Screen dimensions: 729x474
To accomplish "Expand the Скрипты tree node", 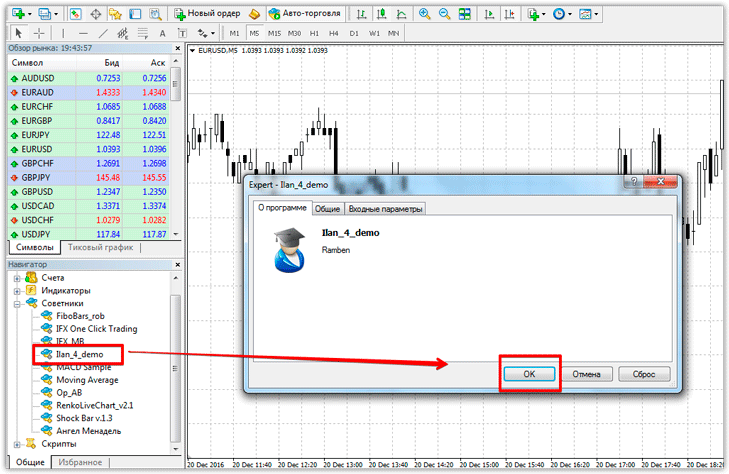I will click(17, 443).
